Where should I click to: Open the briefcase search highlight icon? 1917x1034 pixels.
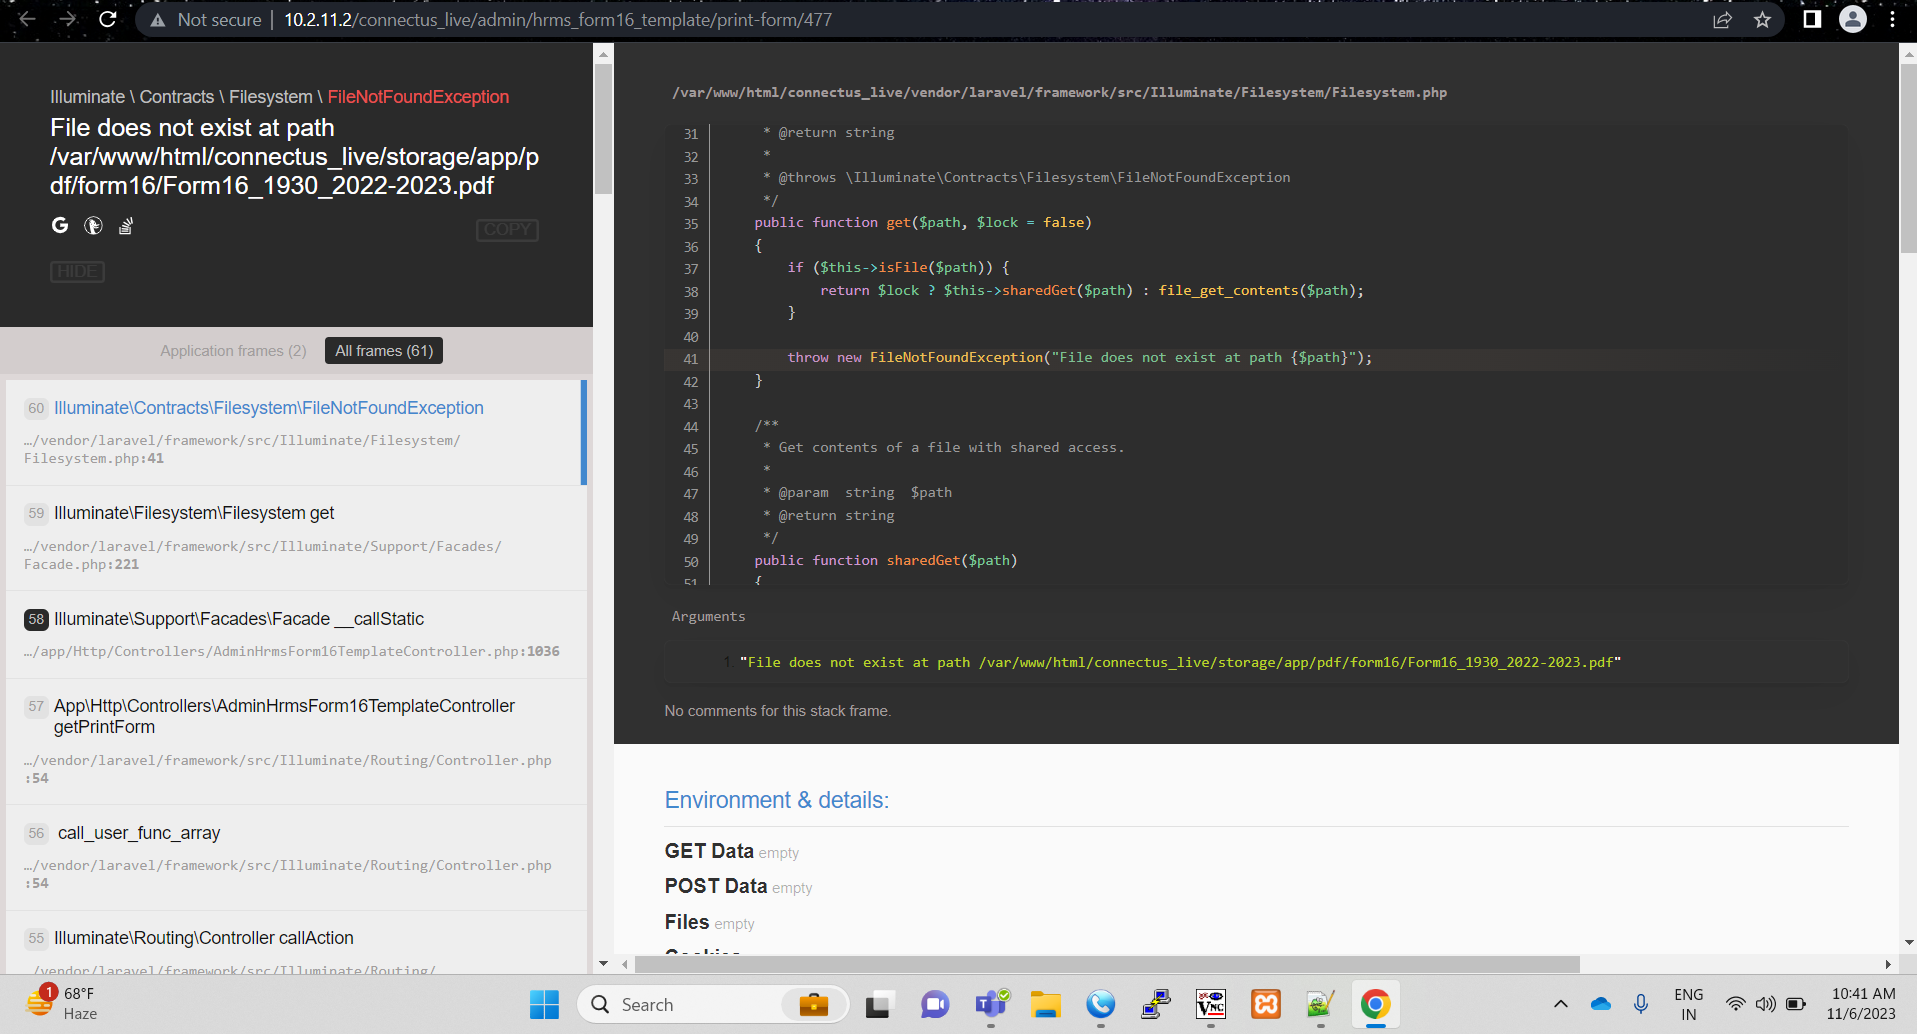pos(814,1004)
